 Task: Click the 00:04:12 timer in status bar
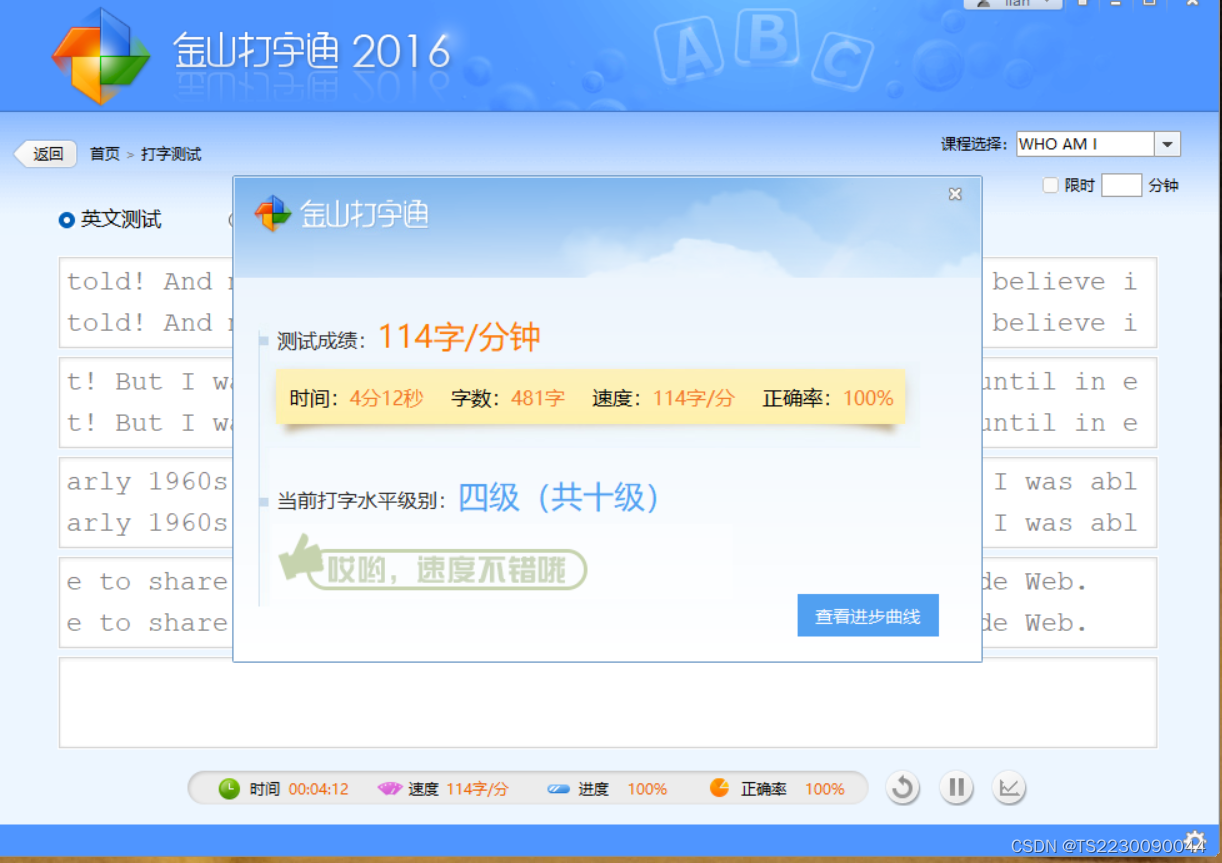(x=319, y=789)
